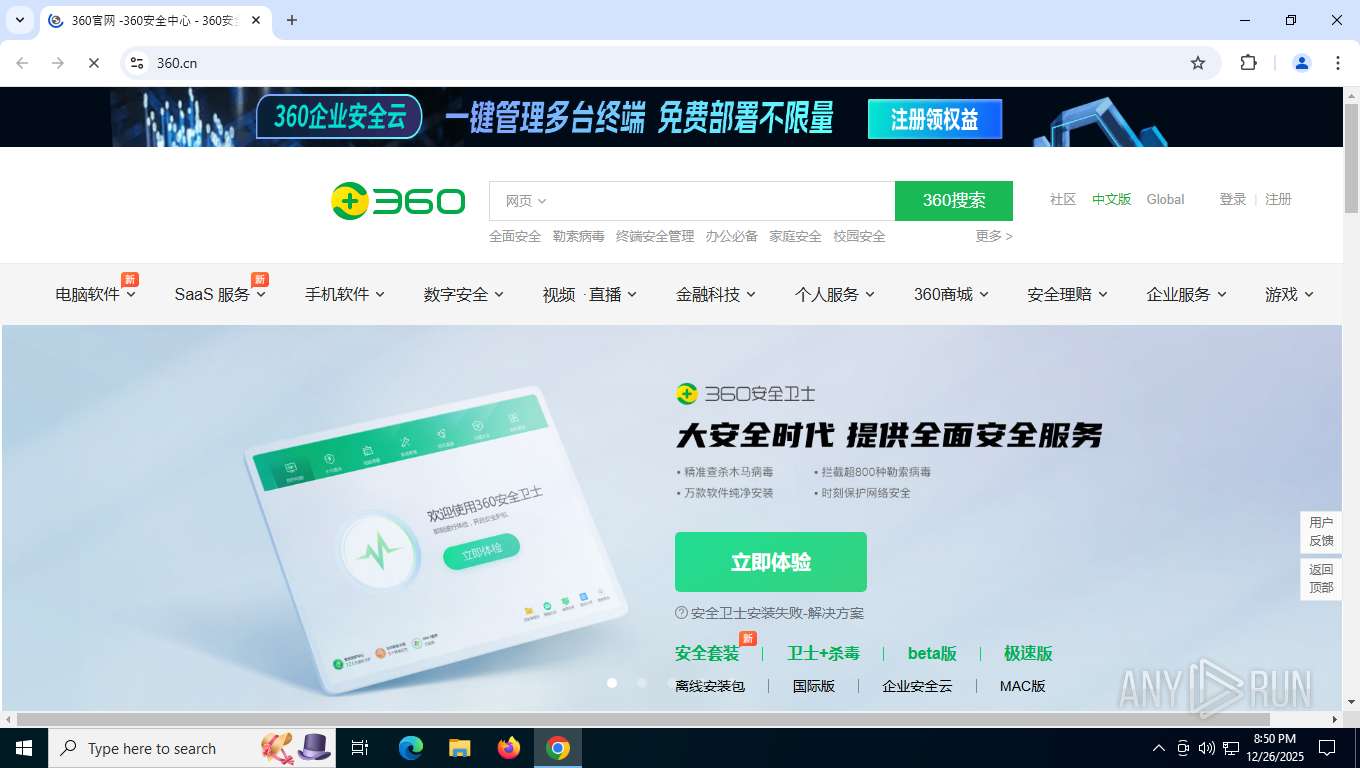Click 注册领权益 in the banner
The height and width of the screenshot is (768, 1360).
click(x=935, y=119)
